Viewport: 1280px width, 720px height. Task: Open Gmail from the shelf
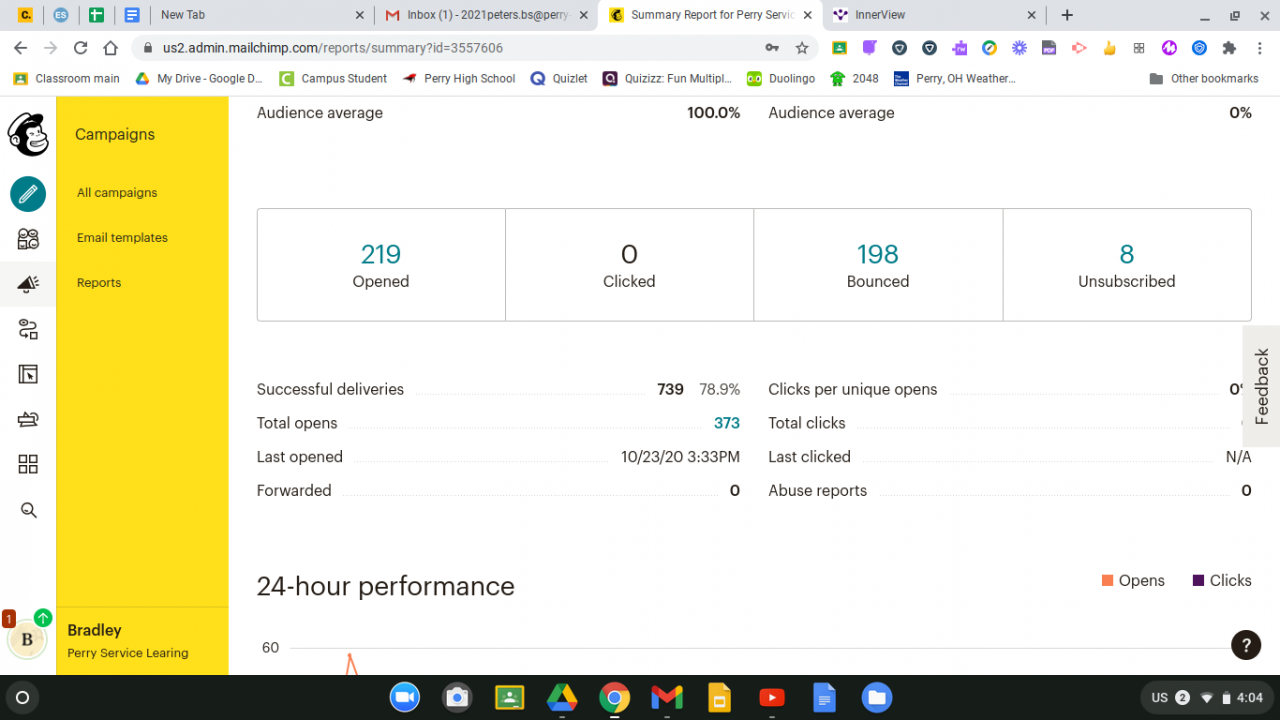pos(667,697)
